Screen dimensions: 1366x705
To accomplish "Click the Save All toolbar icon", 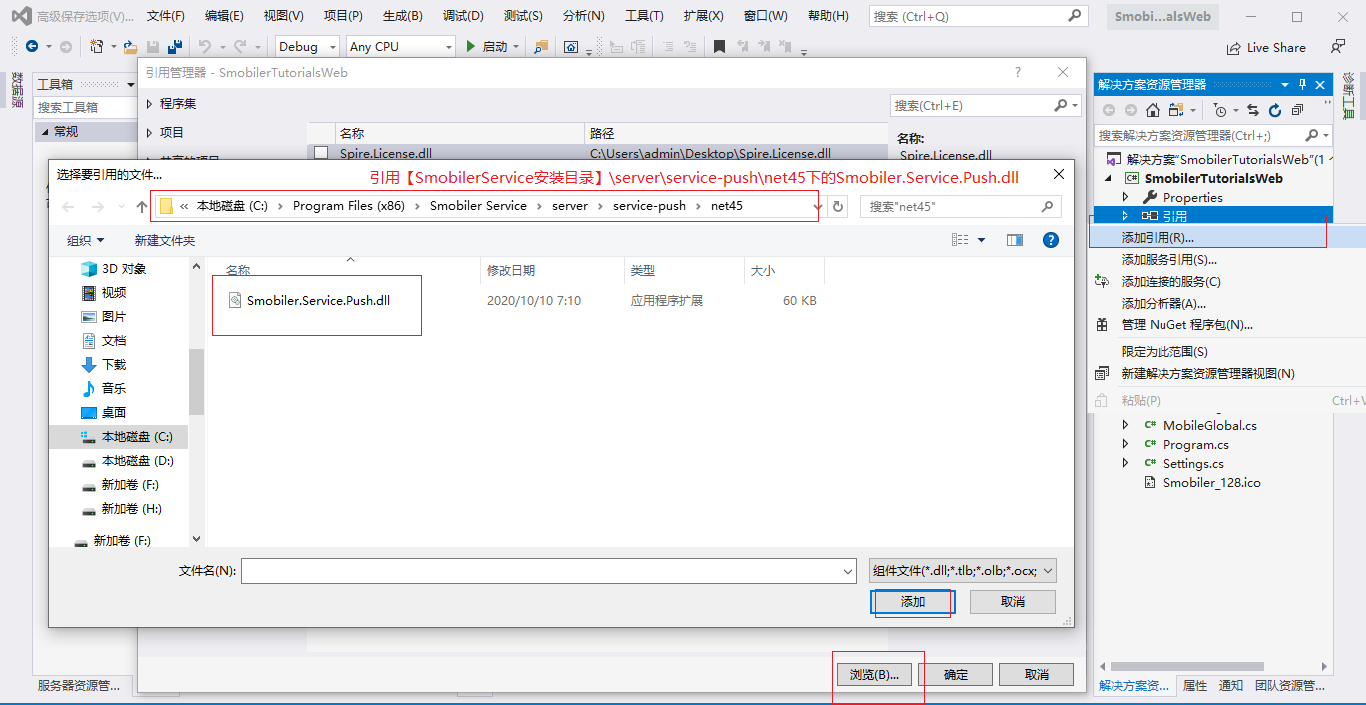I will click(x=174, y=47).
